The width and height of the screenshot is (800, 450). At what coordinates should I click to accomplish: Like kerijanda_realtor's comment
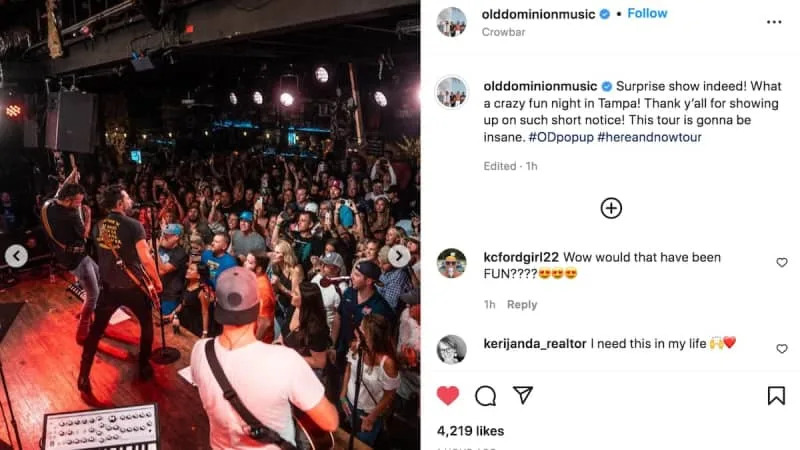pos(782,348)
